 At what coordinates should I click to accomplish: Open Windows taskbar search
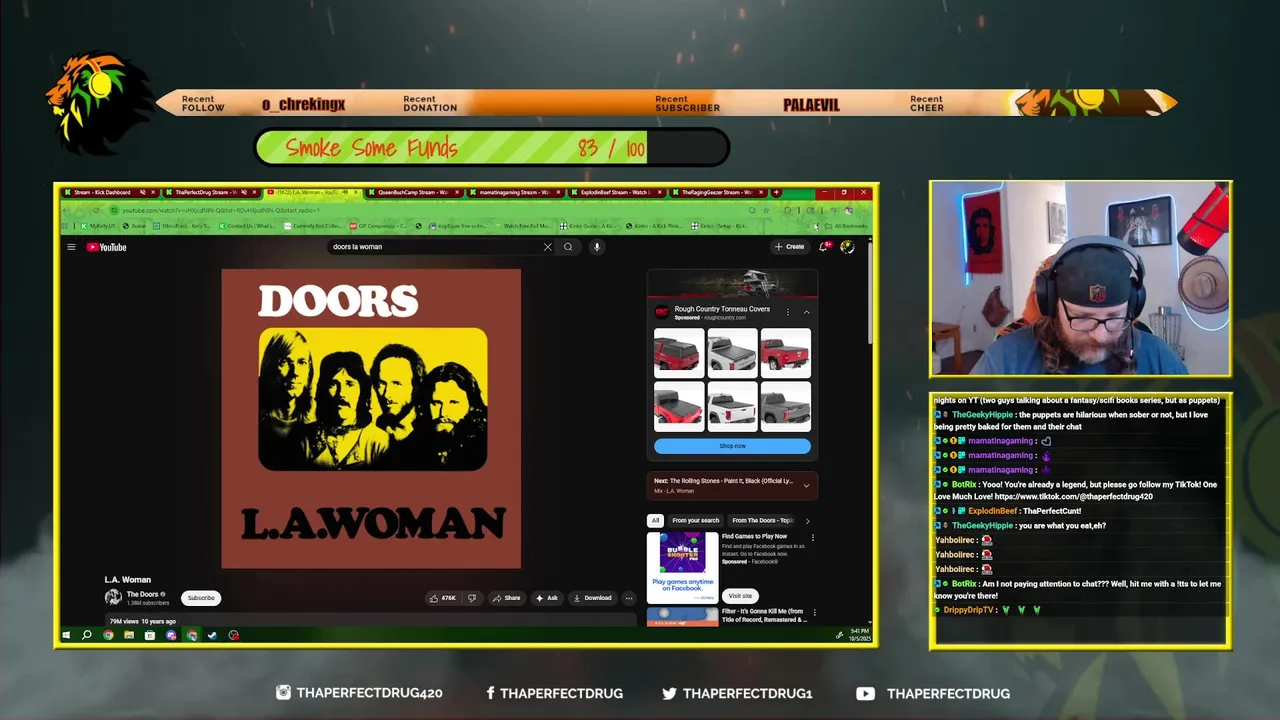click(87, 635)
